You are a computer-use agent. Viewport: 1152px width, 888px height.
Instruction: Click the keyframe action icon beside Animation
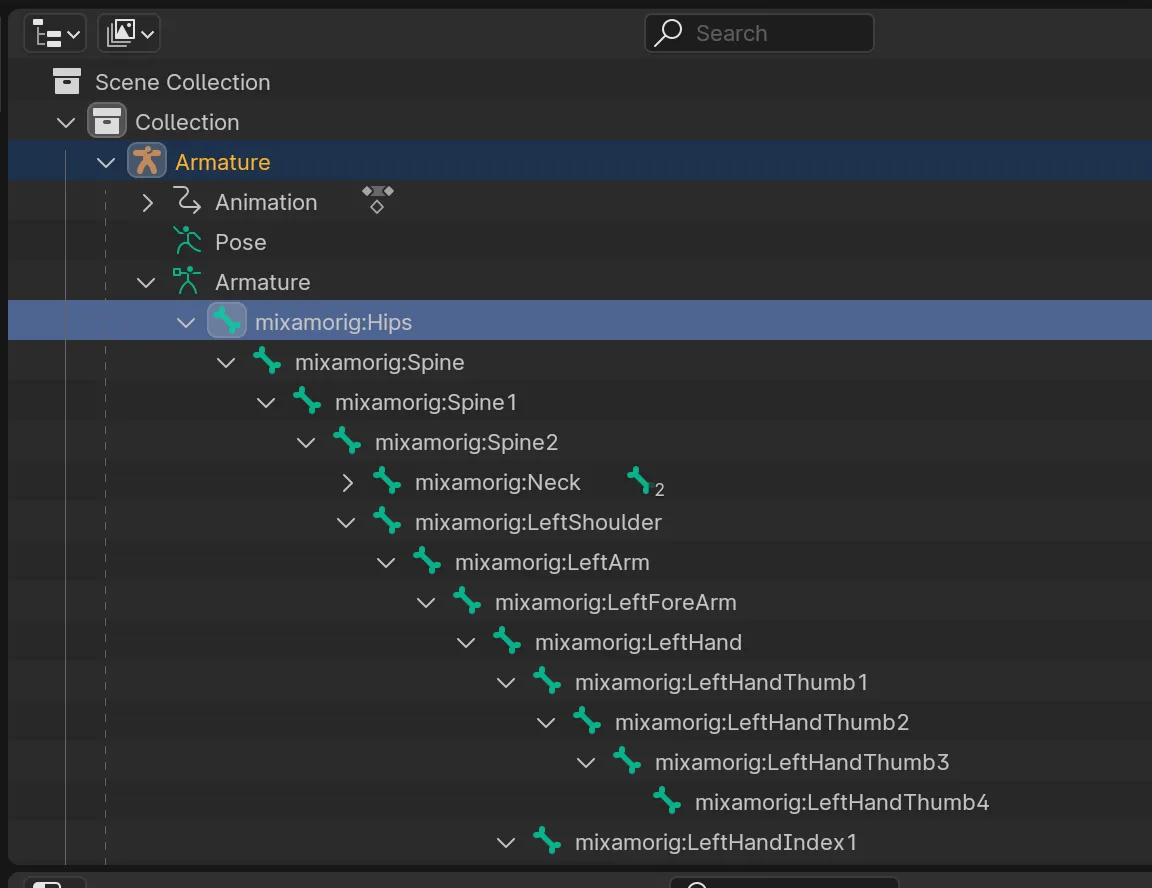click(x=377, y=198)
